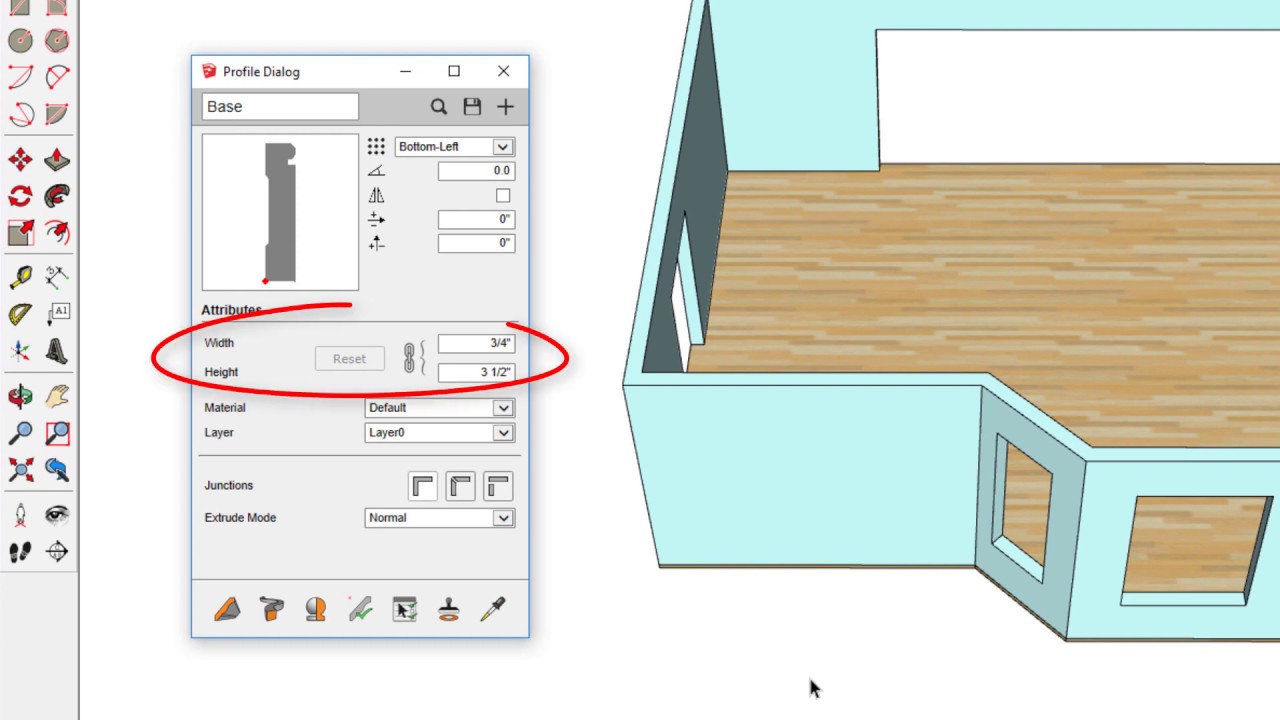Select the Move tool

click(21, 159)
